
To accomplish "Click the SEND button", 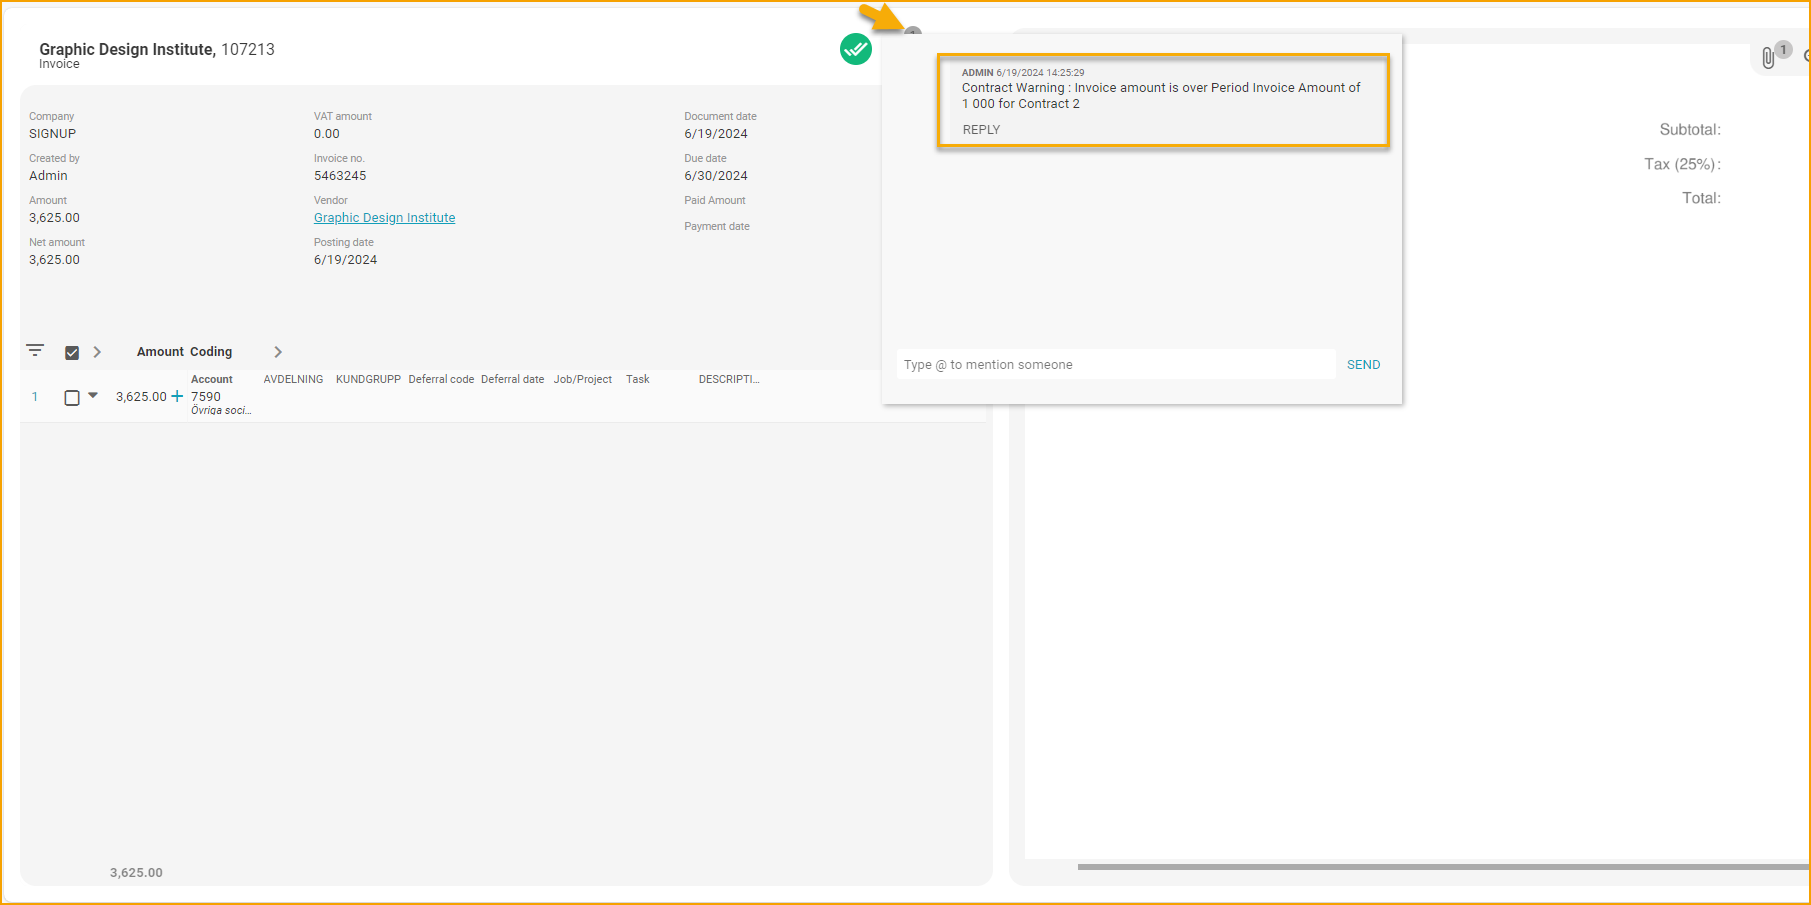I will [x=1363, y=365].
